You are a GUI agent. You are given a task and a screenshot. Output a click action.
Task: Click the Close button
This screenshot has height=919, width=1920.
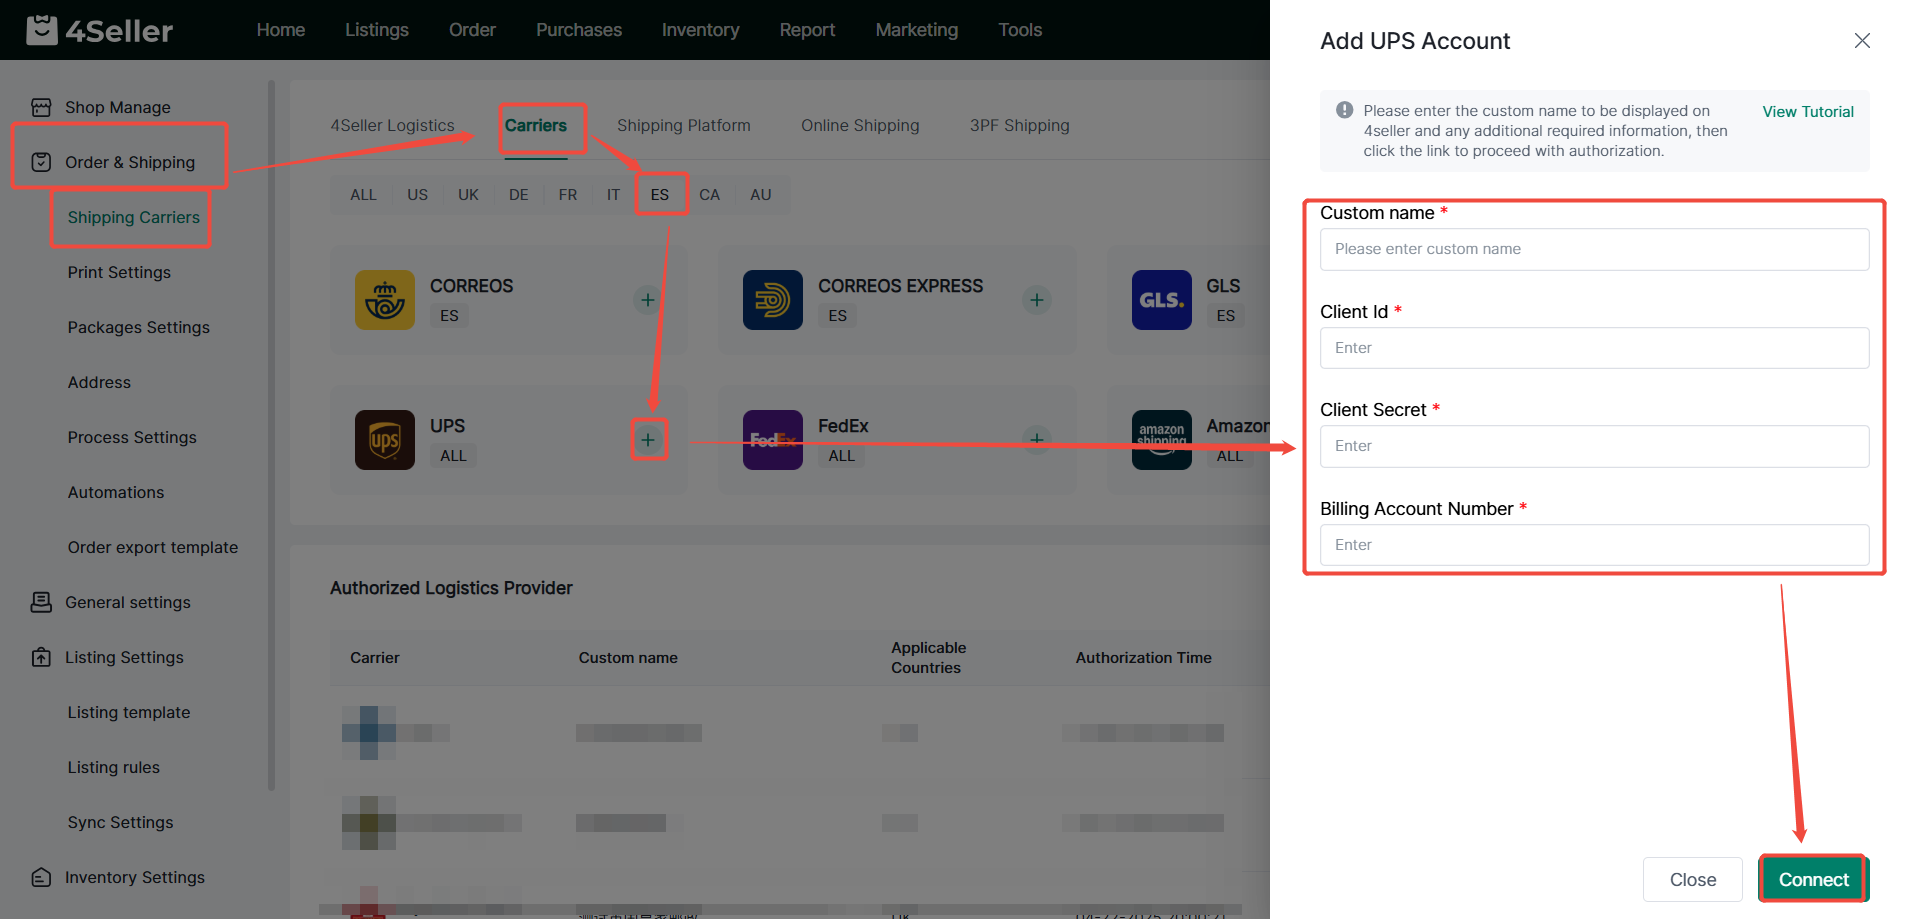1693,879
